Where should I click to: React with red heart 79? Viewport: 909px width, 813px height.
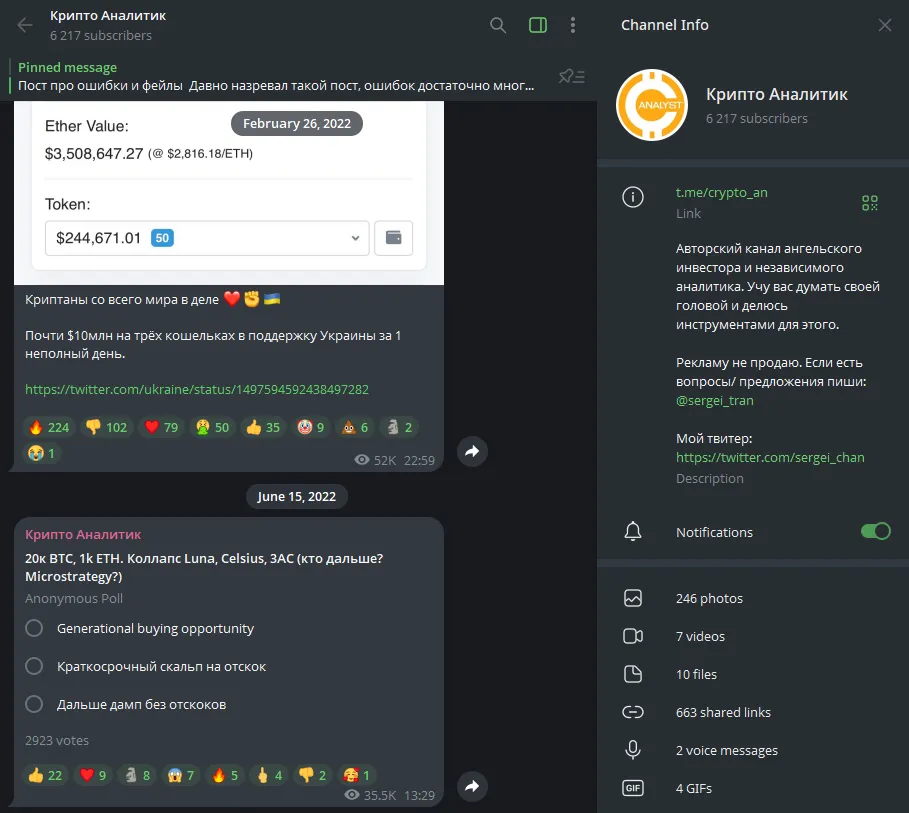[x=161, y=427]
